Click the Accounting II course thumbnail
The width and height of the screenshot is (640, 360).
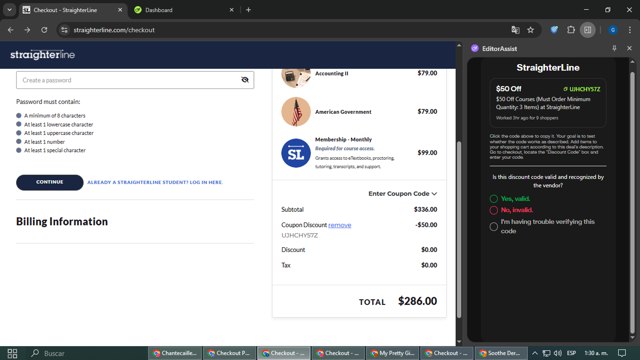296,78
